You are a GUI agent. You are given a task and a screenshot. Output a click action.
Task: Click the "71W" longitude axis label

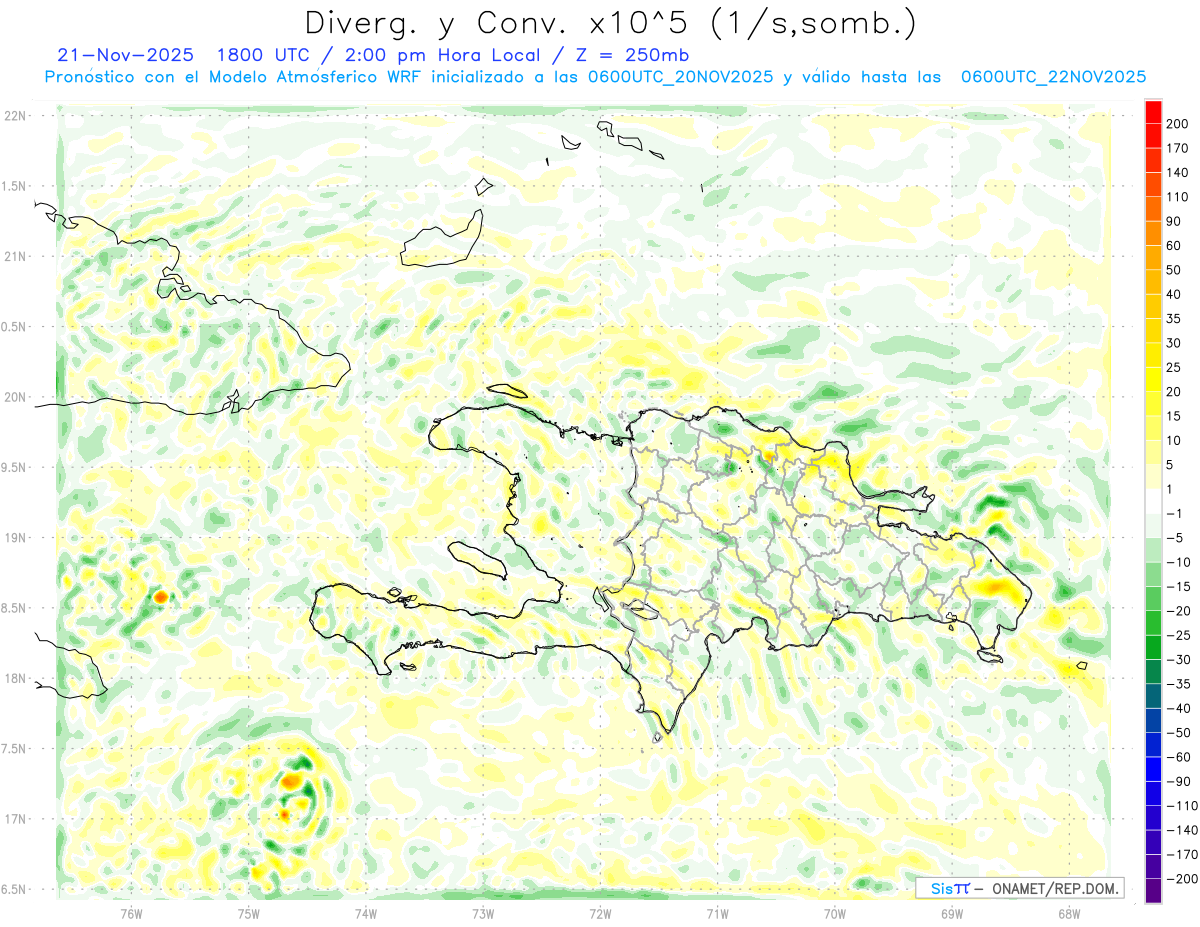(x=717, y=913)
